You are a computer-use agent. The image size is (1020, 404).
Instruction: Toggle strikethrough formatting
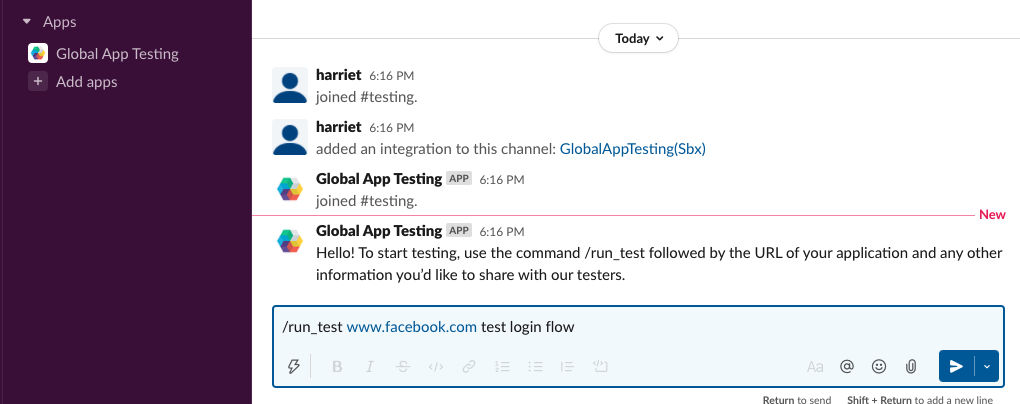pyautogui.click(x=403, y=366)
